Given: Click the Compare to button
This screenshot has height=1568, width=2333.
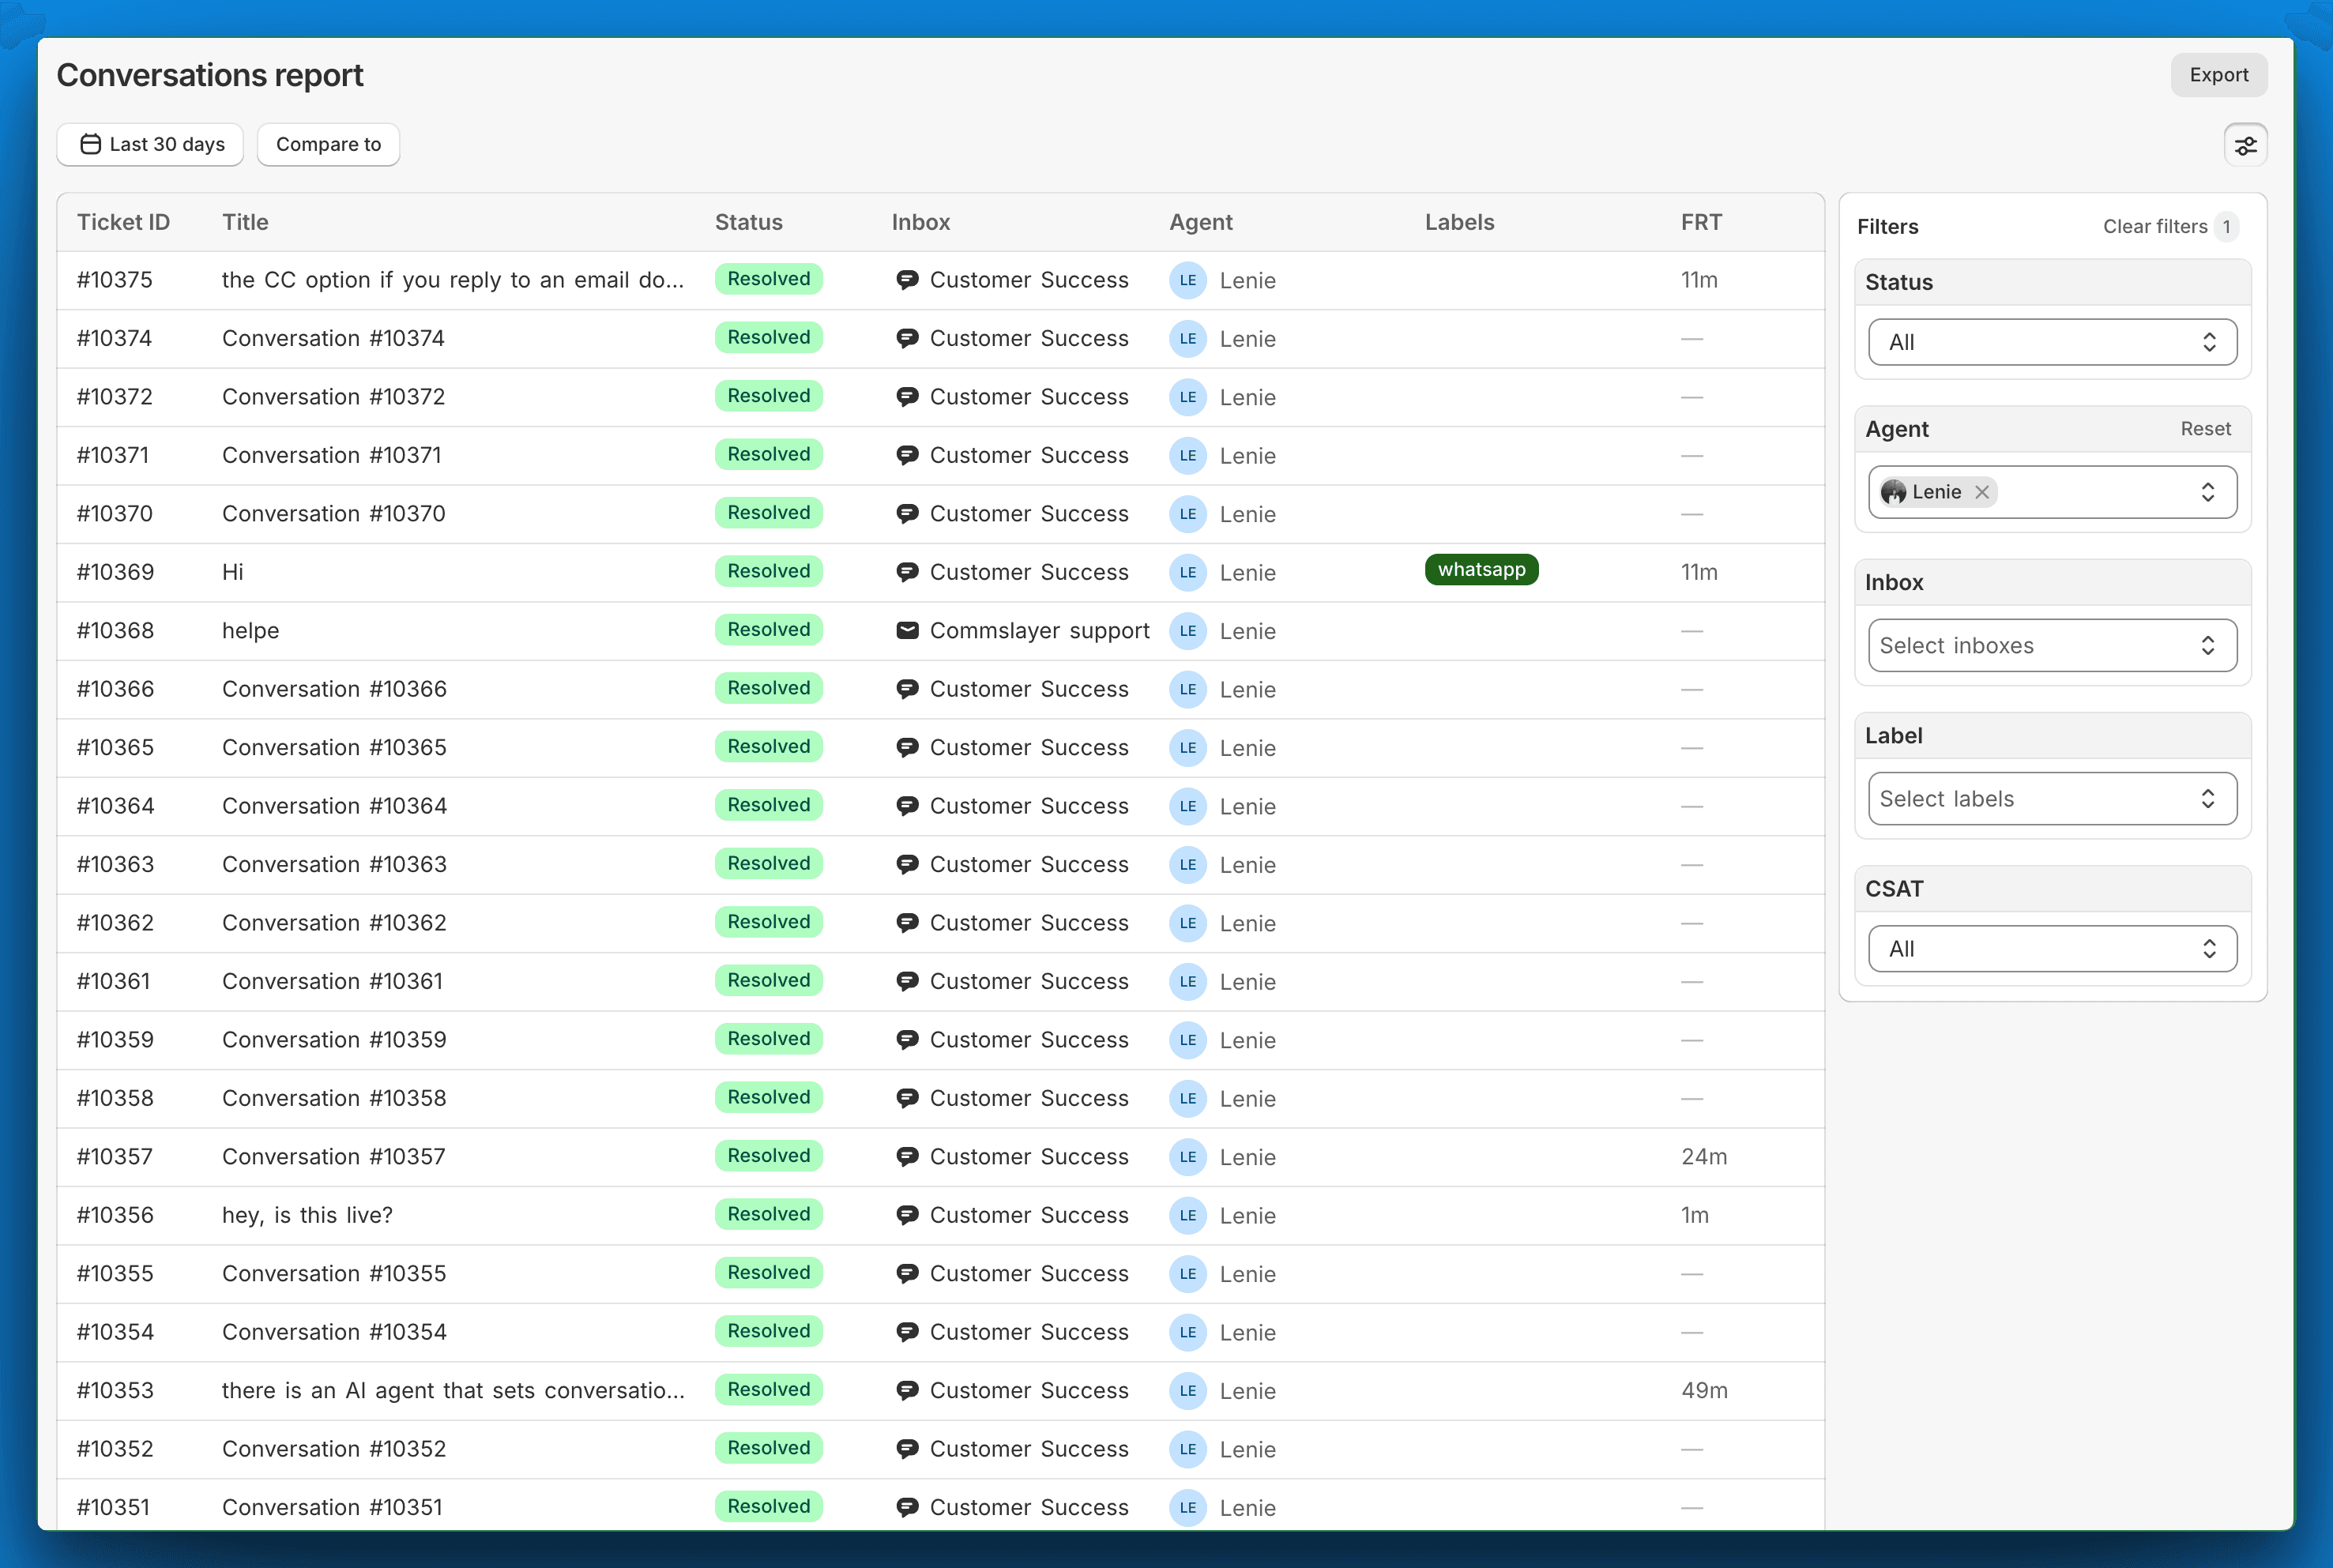Looking at the screenshot, I should (x=328, y=144).
